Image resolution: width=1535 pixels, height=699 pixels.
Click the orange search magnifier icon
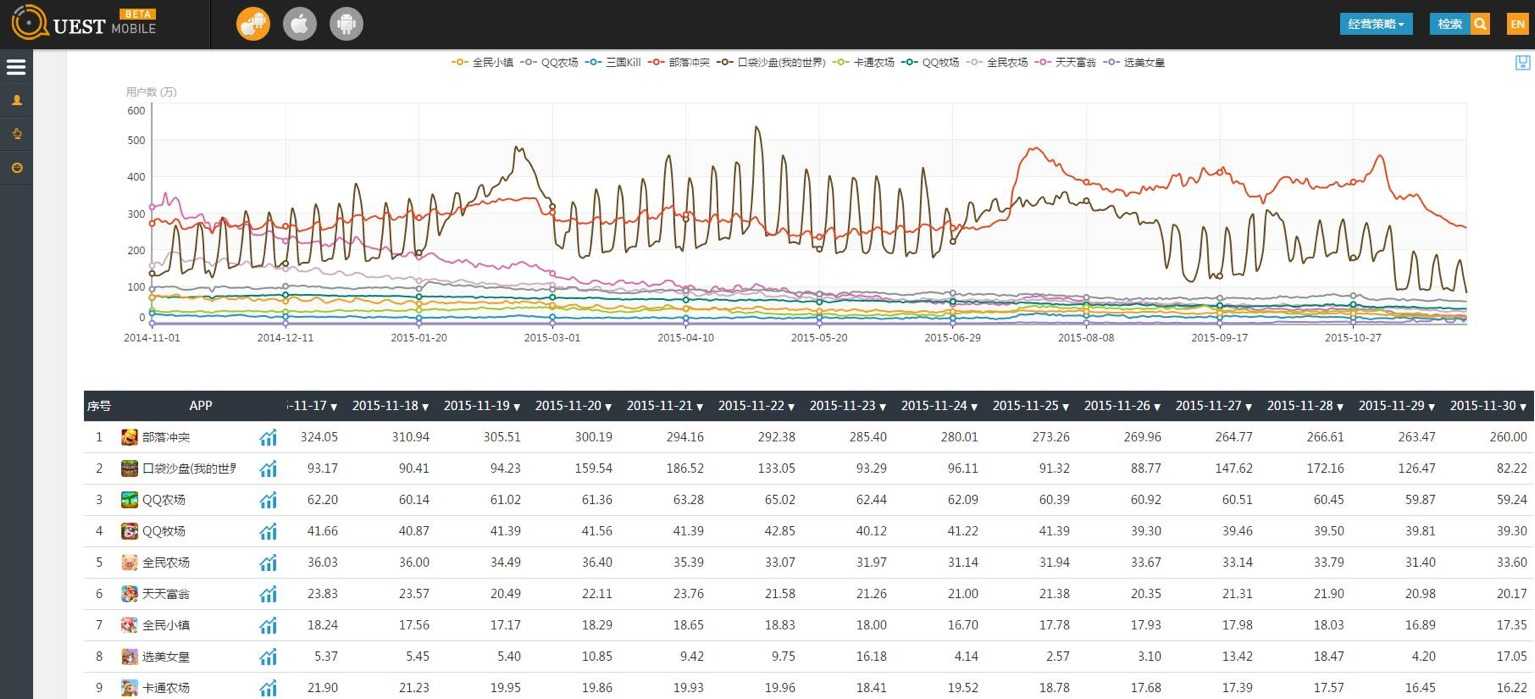pyautogui.click(x=1480, y=24)
